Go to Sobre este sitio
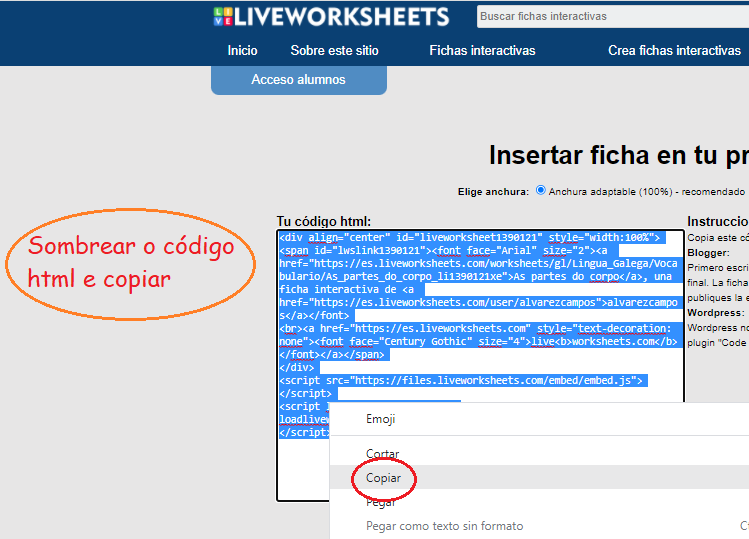749x539 pixels. click(334, 50)
